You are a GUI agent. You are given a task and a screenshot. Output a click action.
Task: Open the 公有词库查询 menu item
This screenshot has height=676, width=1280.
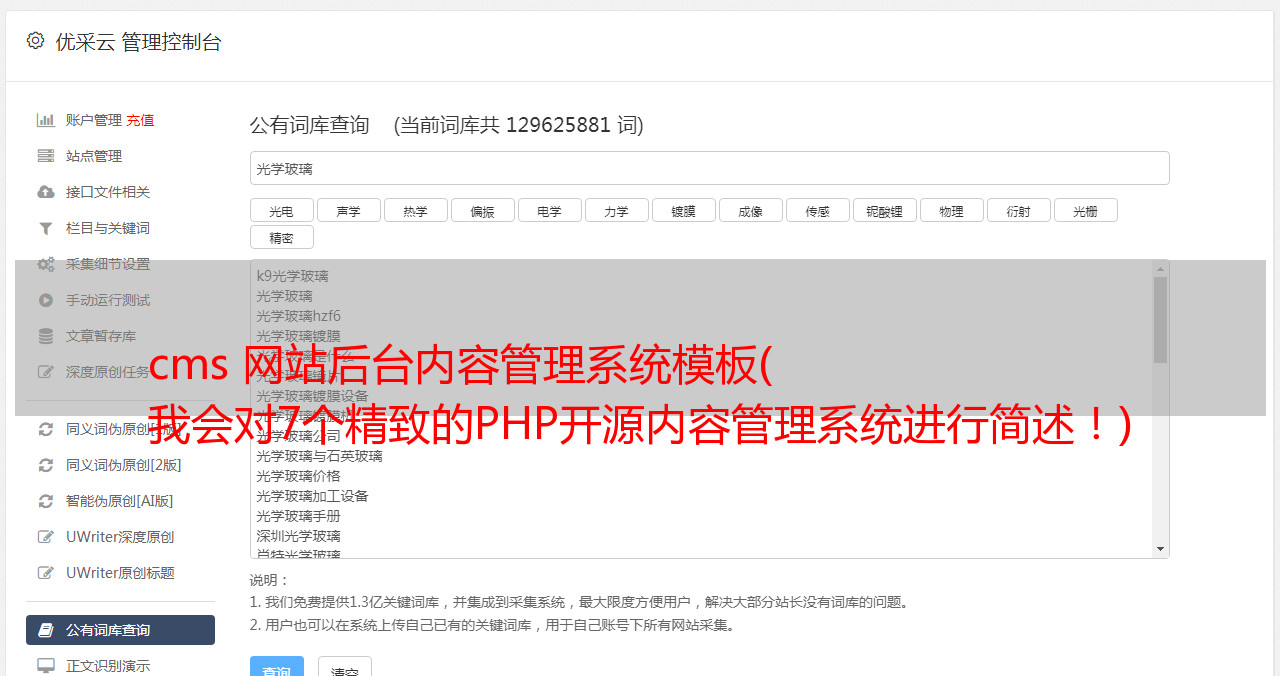tap(120, 630)
